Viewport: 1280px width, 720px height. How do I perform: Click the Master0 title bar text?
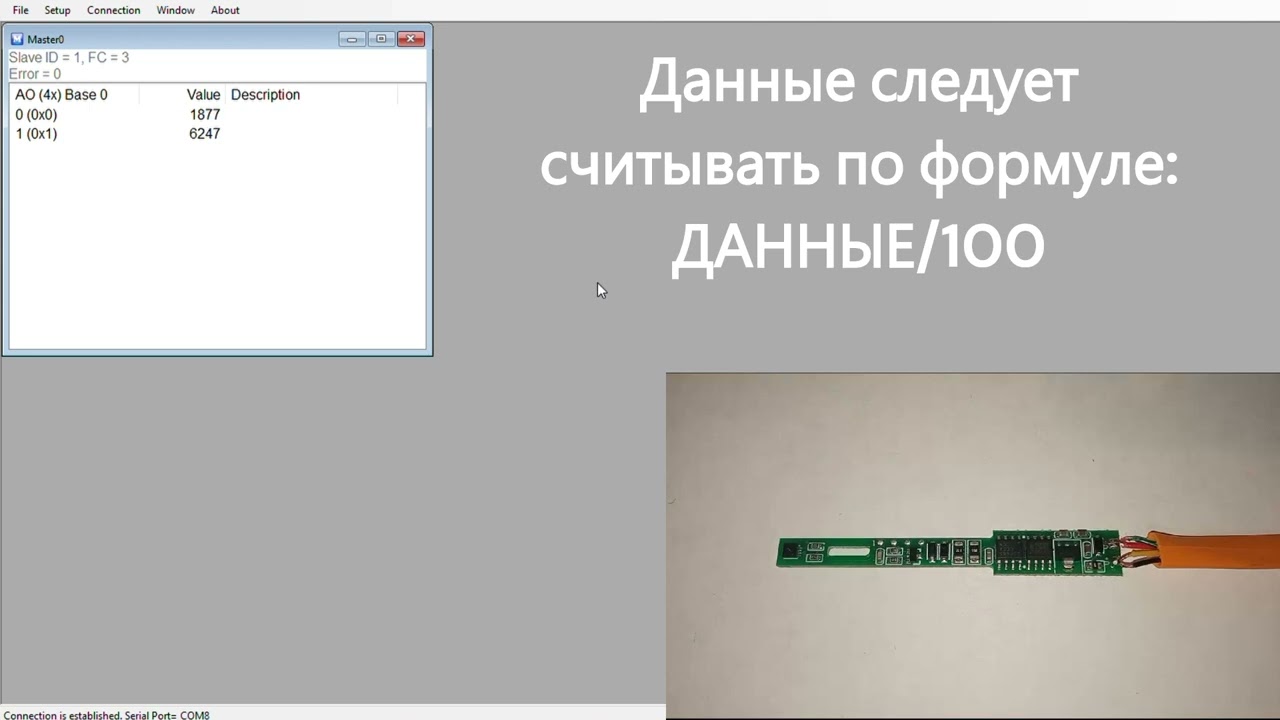[45, 40]
